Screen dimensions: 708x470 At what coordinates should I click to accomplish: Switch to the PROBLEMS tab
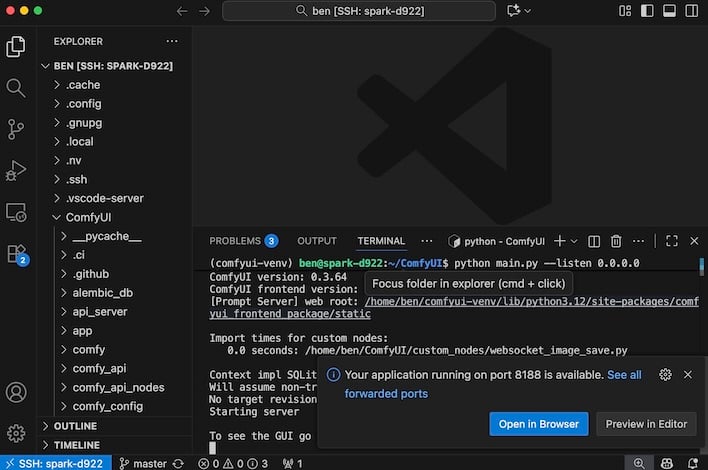click(x=243, y=241)
